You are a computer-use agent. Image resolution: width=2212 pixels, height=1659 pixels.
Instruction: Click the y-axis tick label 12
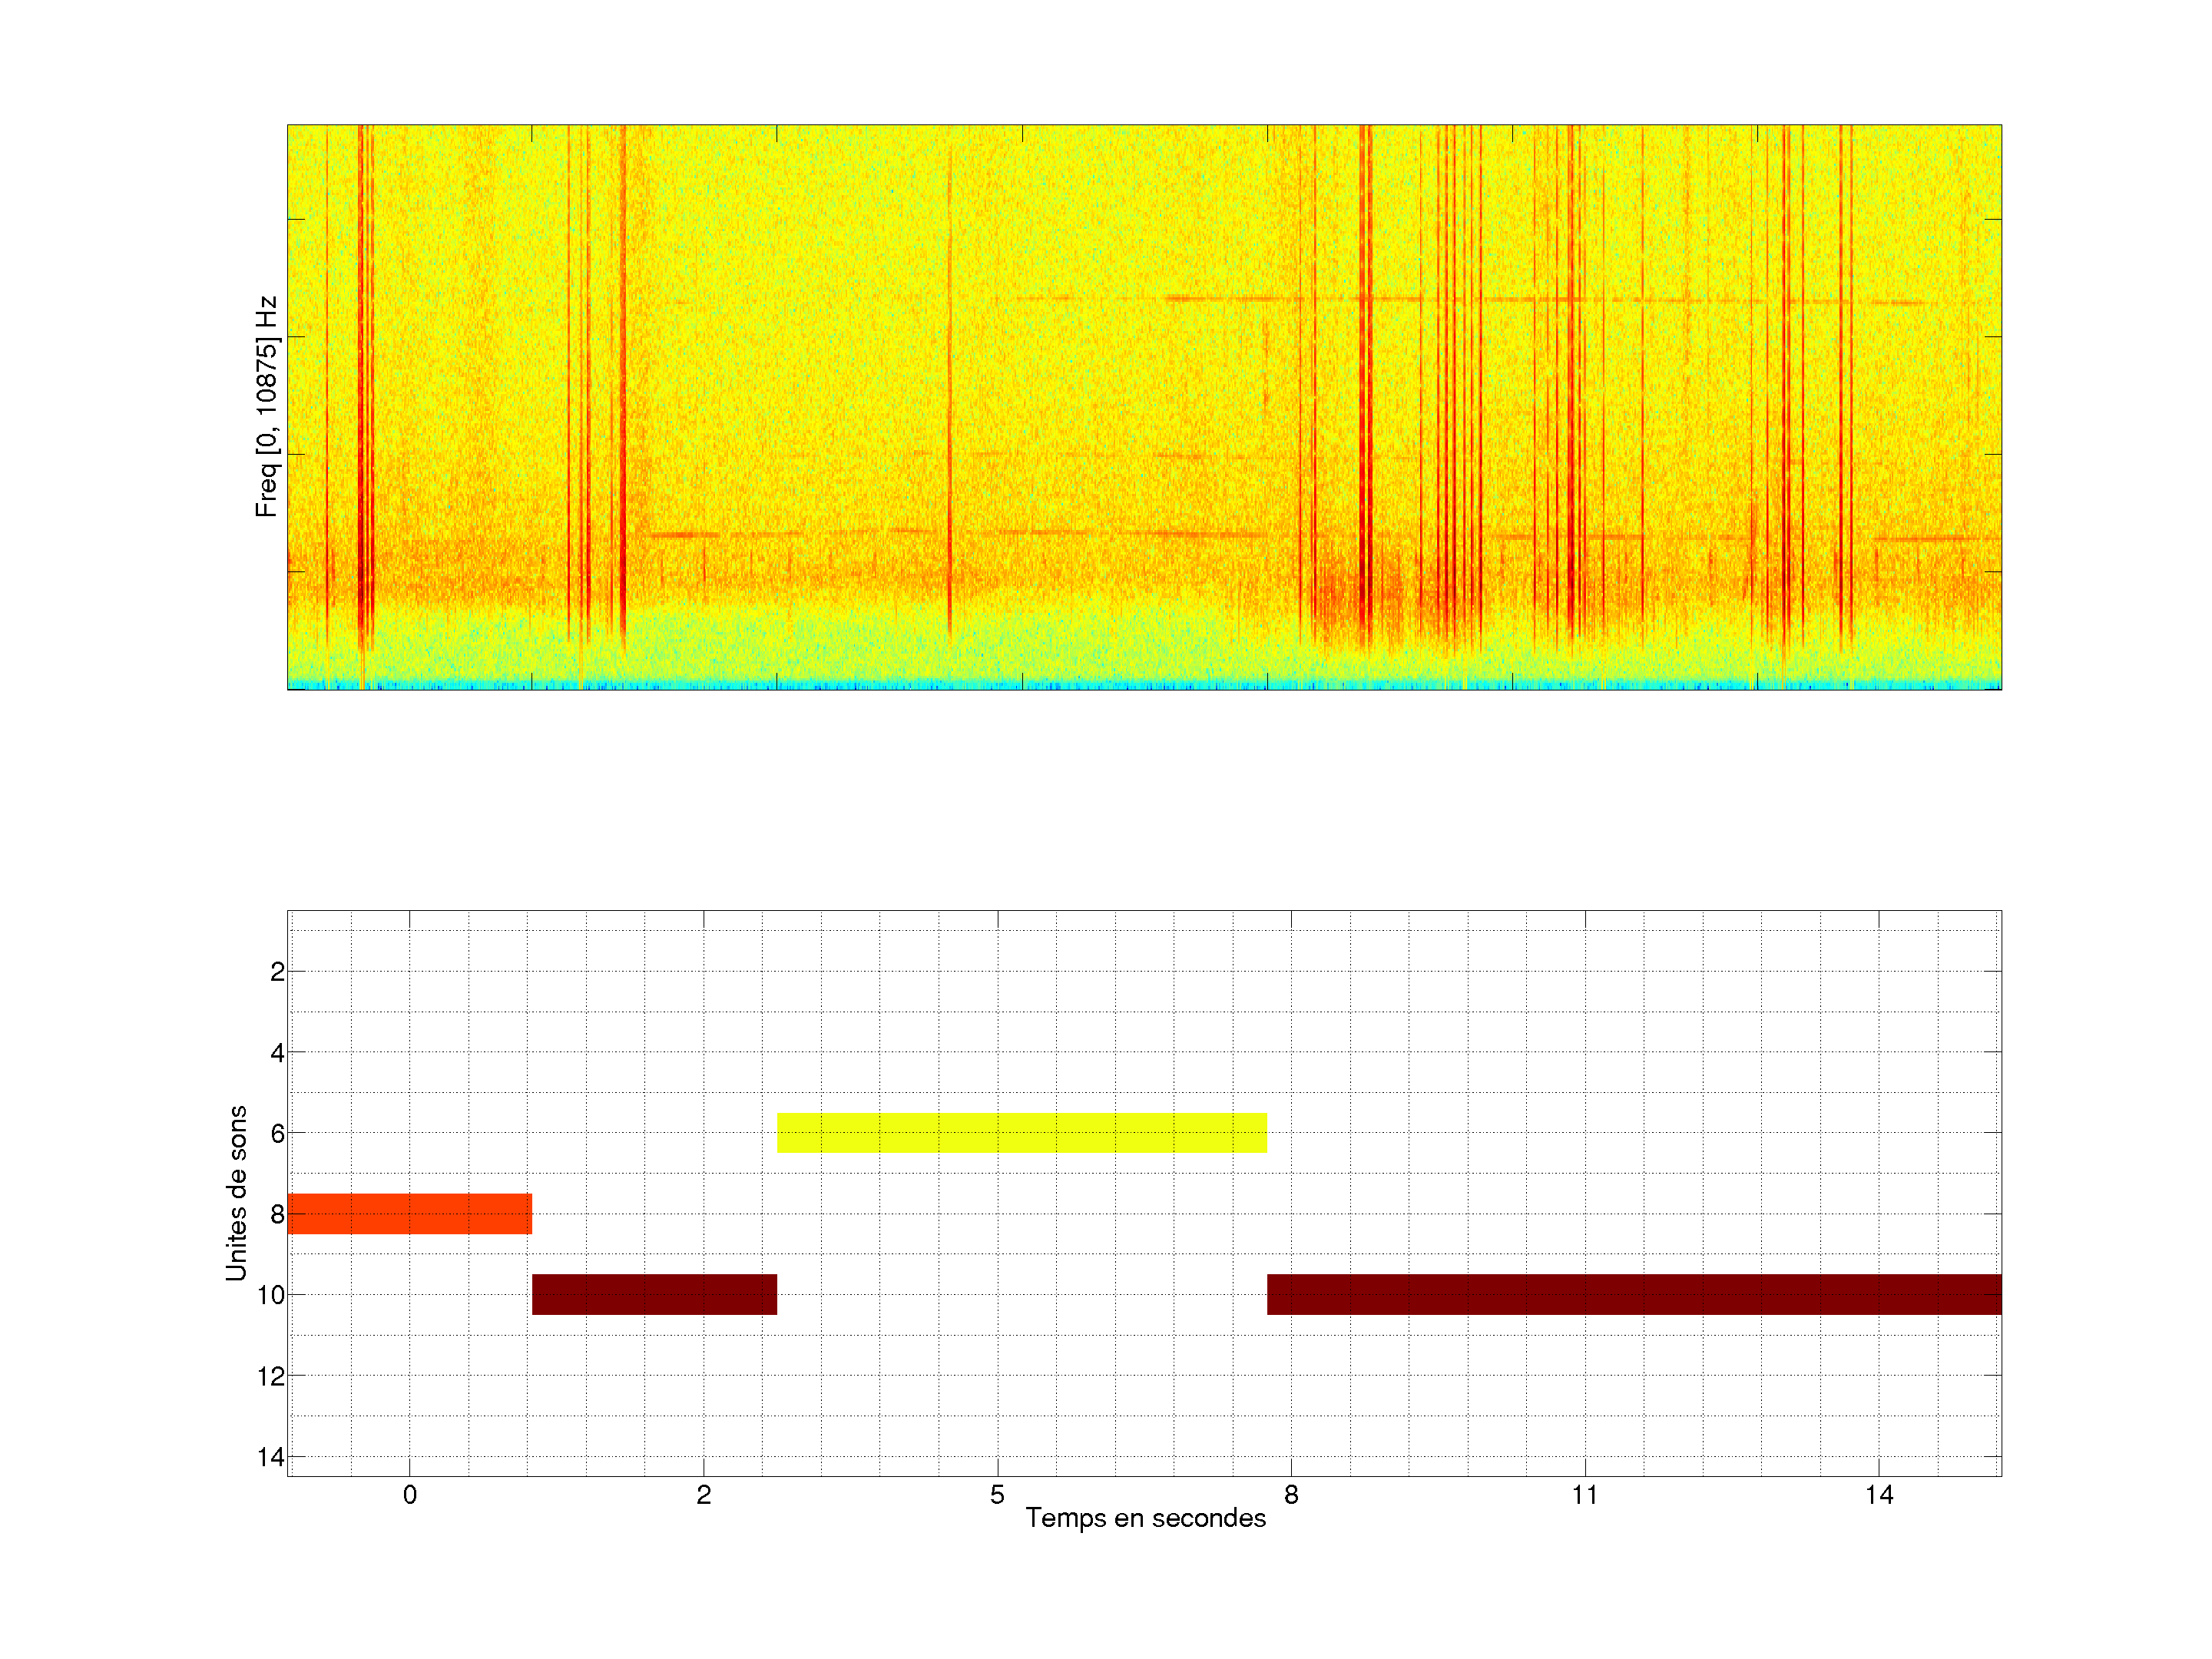click(271, 1377)
